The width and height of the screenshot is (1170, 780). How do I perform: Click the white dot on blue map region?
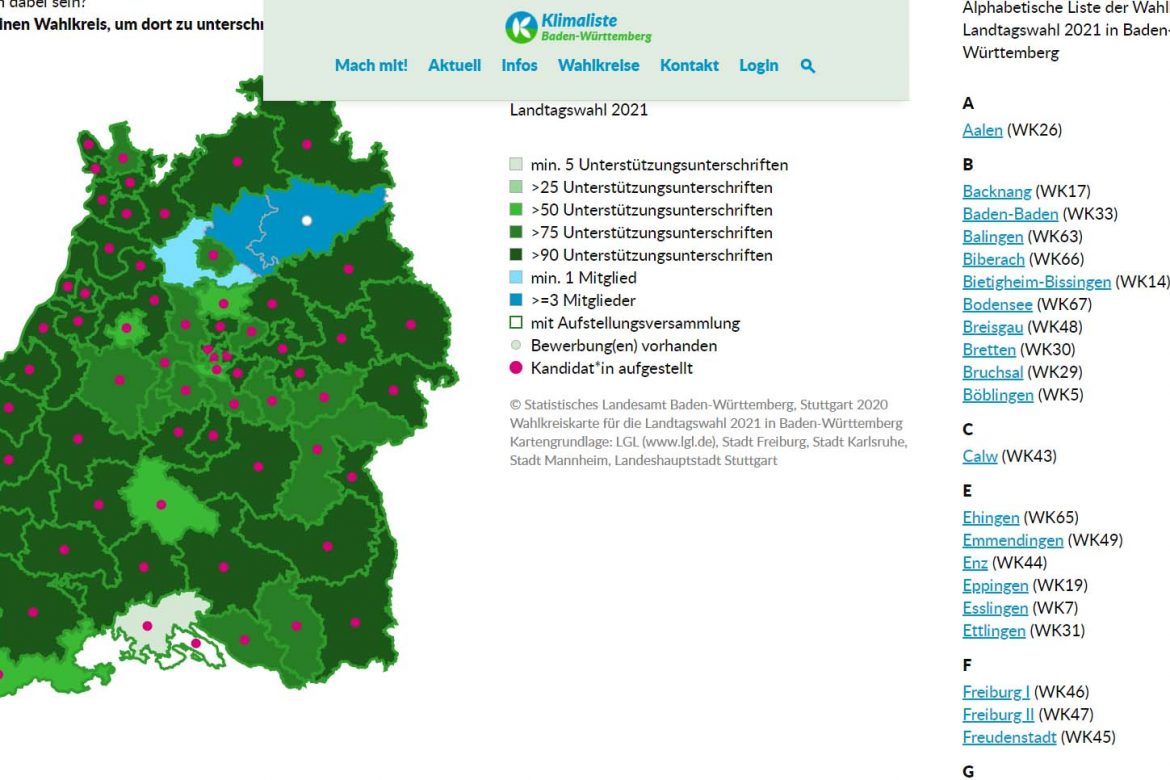click(x=307, y=220)
